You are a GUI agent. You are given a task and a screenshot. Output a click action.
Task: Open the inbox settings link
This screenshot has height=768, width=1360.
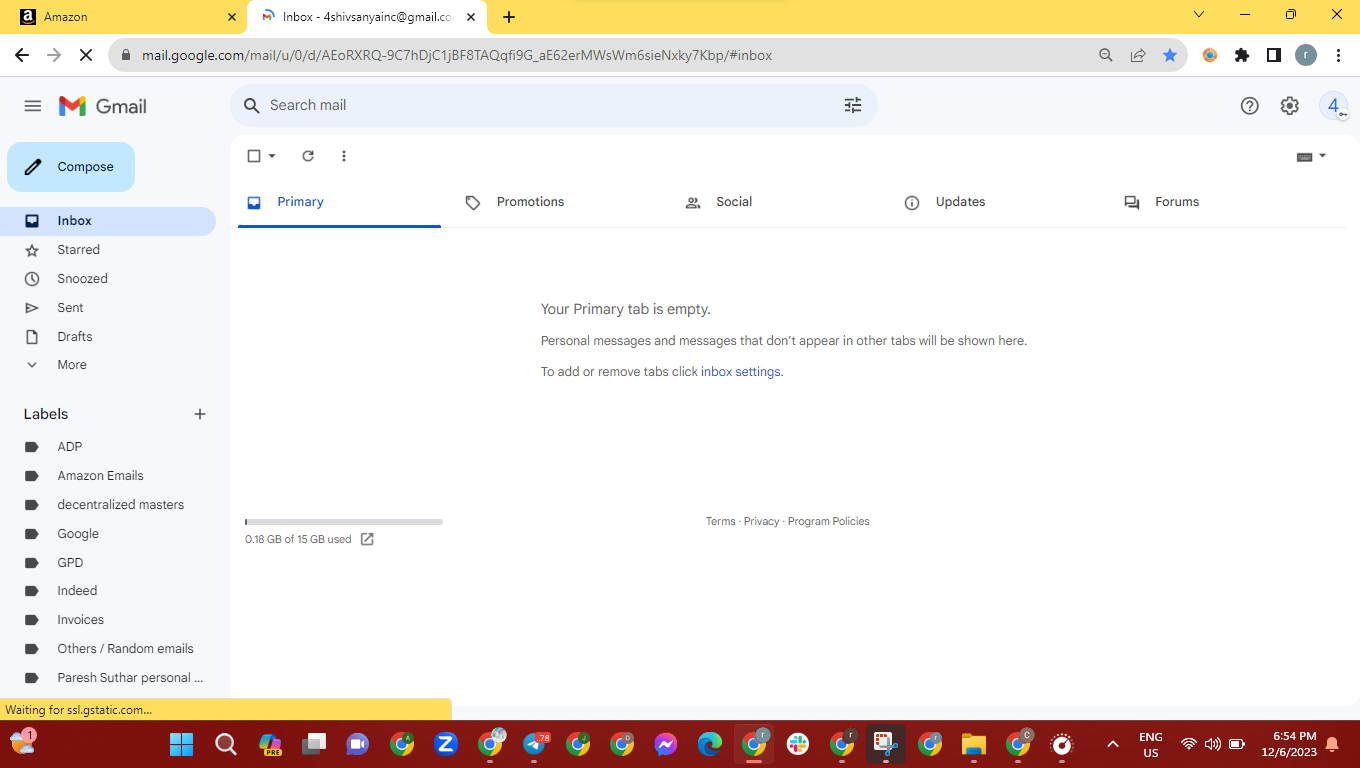pyautogui.click(x=740, y=372)
